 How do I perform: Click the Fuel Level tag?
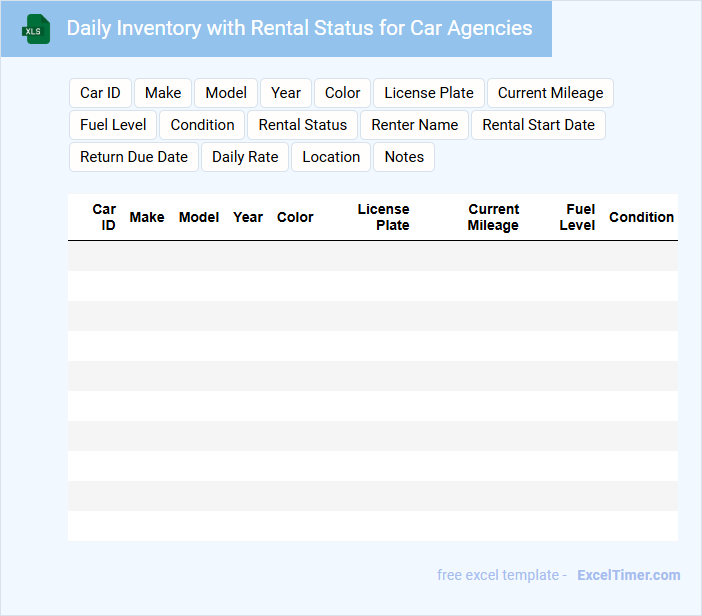coord(113,125)
